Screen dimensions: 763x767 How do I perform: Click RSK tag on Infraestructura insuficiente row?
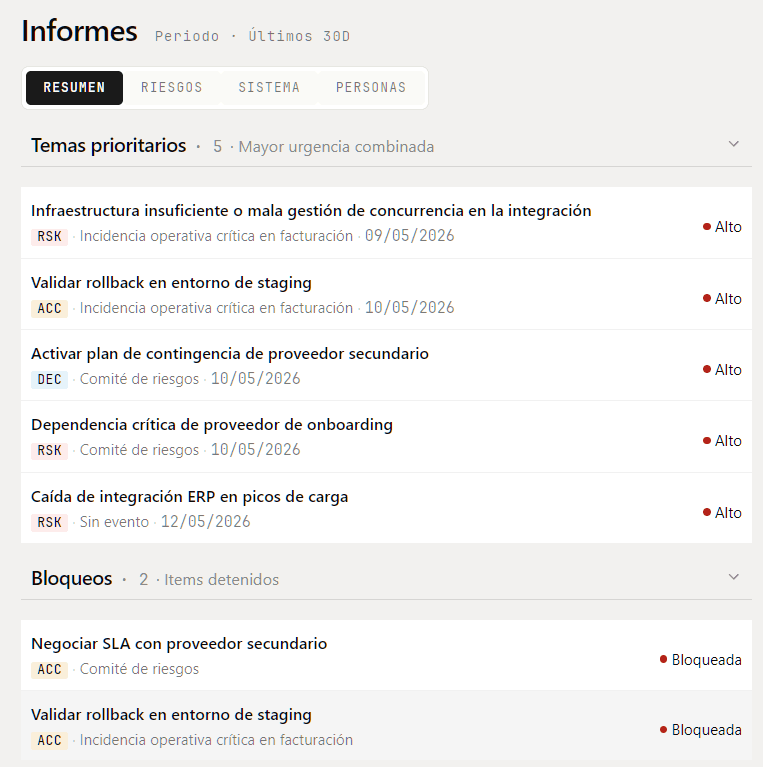click(x=49, y=237)
